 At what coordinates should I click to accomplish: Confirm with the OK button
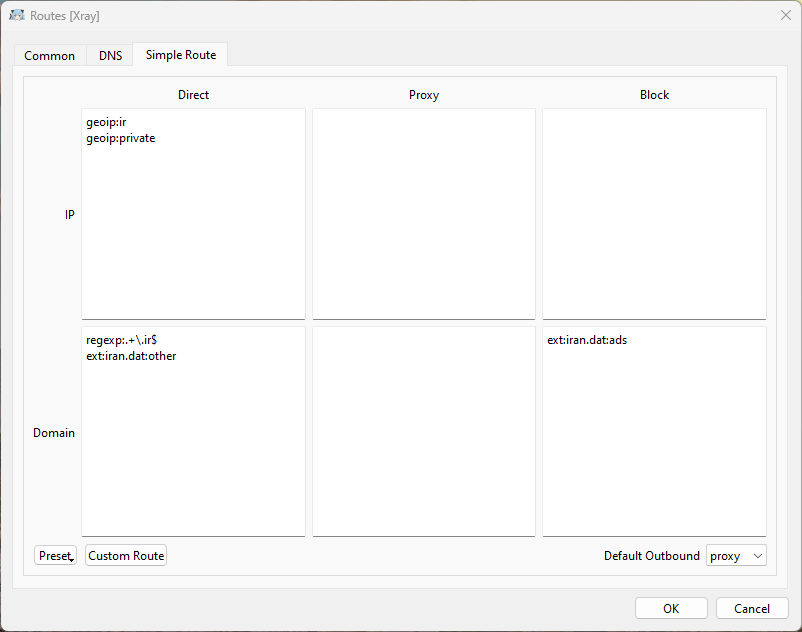point(671,608)
